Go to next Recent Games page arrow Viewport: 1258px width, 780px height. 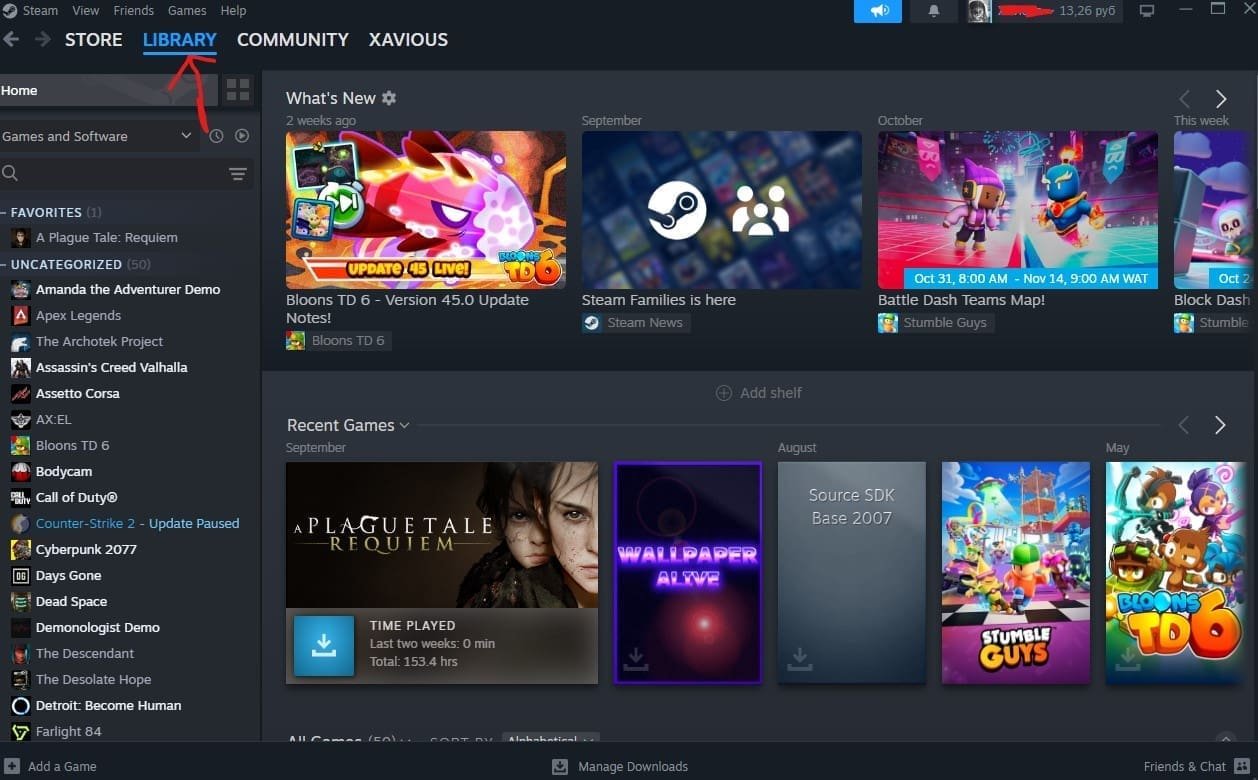(1220, 425)
